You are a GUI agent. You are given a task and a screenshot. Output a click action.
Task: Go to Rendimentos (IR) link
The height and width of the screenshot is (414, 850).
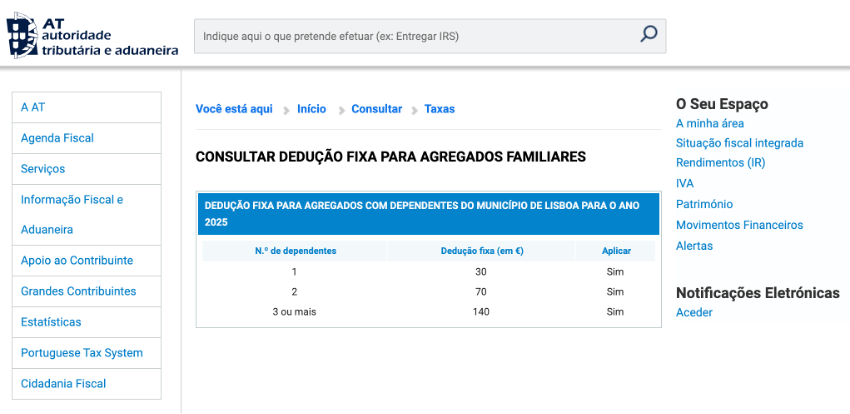(720, 163)
